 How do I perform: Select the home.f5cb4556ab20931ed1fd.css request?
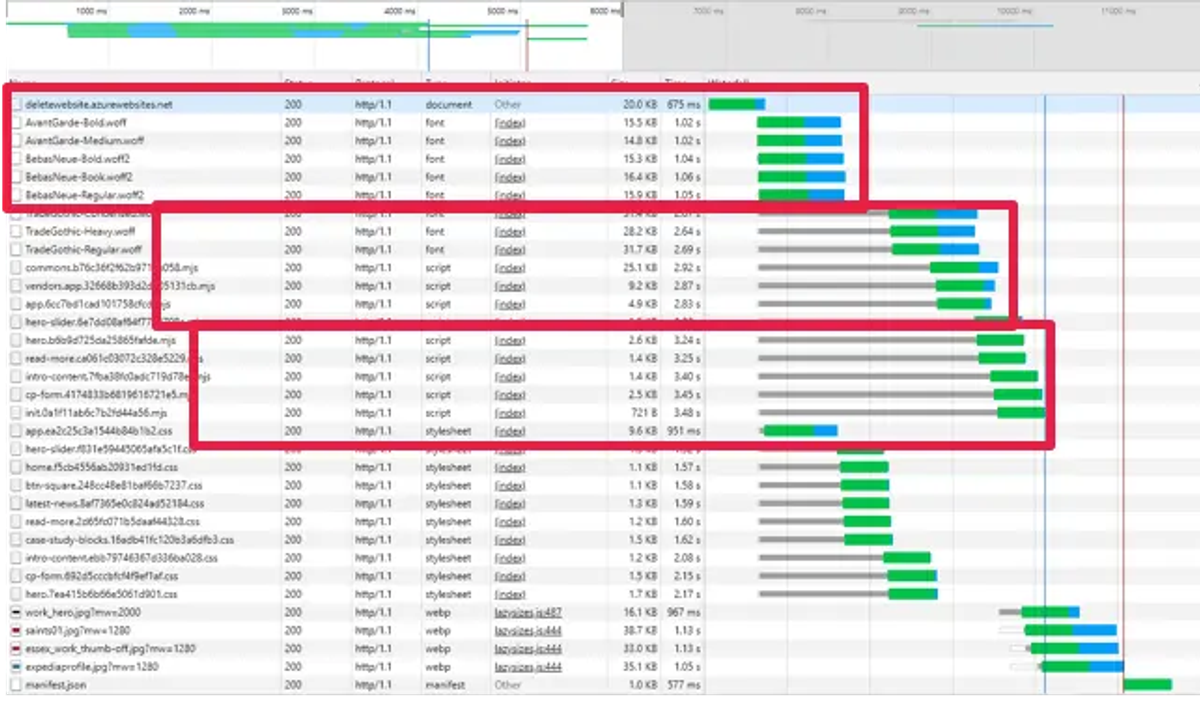click(x=101, y=467)
